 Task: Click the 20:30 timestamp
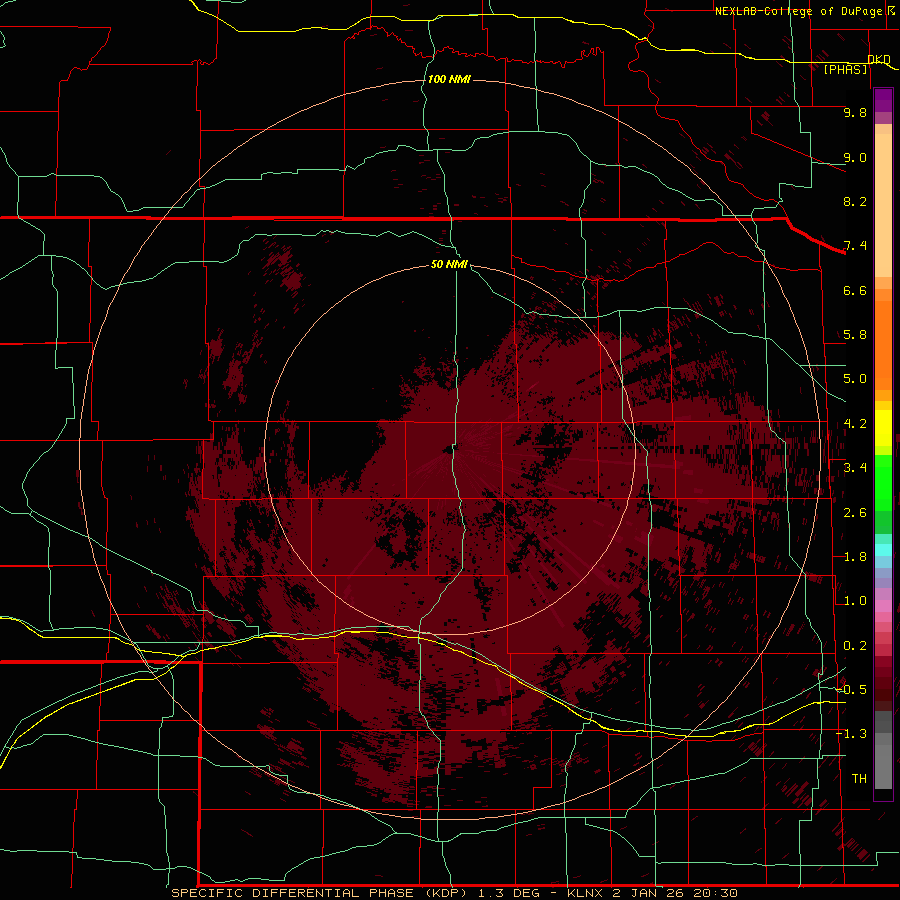pyautogui.click(x=715, y=893)
